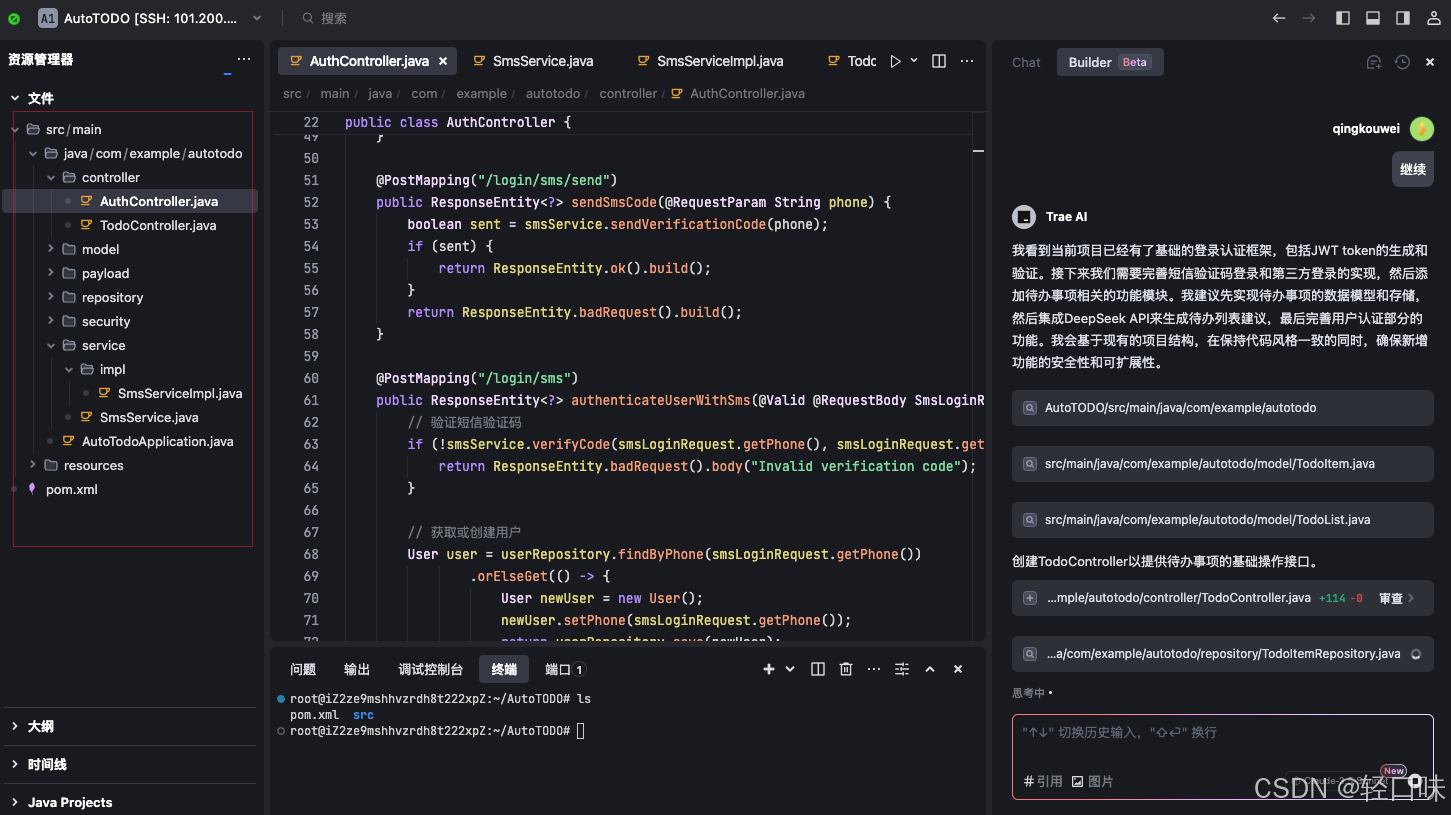Open the TodoItem.java search result

tap(1222, 464)
